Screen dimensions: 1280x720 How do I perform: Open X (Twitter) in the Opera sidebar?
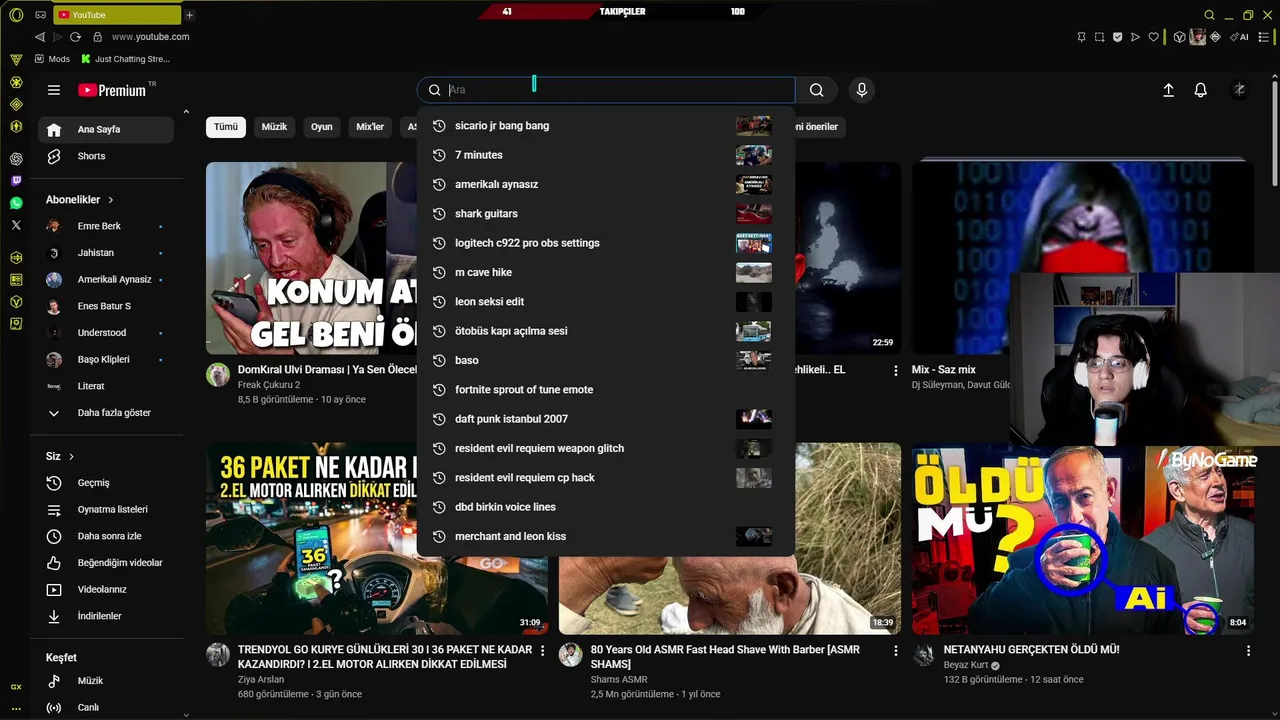click(16, 225)
